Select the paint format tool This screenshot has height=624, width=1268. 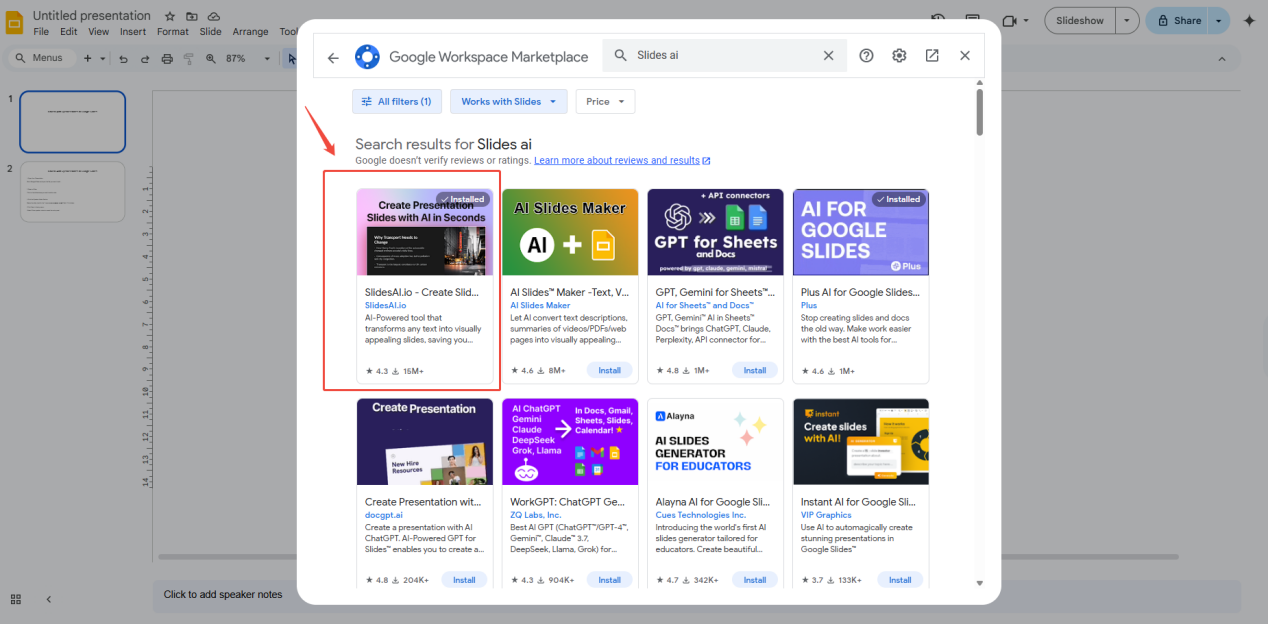(x=188, y=57)
